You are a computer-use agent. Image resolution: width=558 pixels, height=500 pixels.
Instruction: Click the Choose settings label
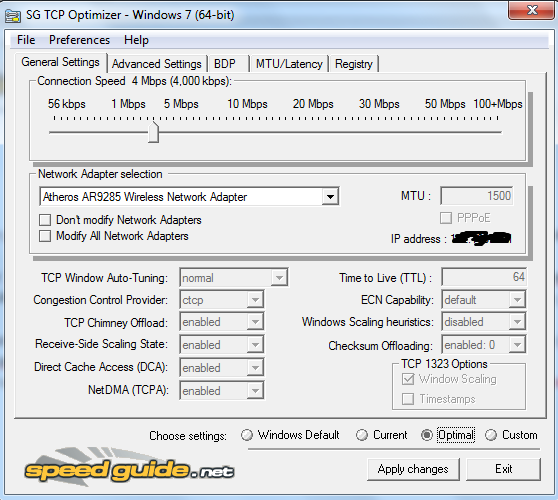[188, 436]
